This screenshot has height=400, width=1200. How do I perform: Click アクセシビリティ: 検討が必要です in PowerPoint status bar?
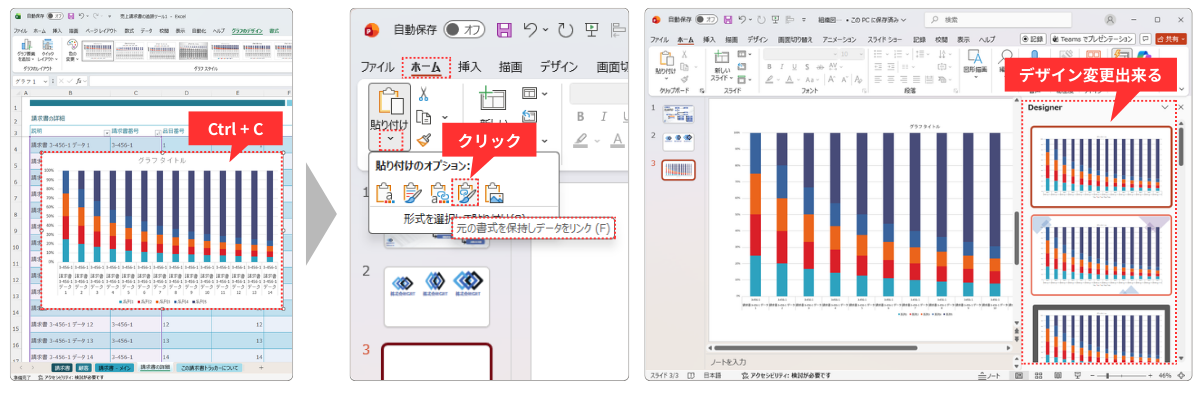[x=784, y=375]
